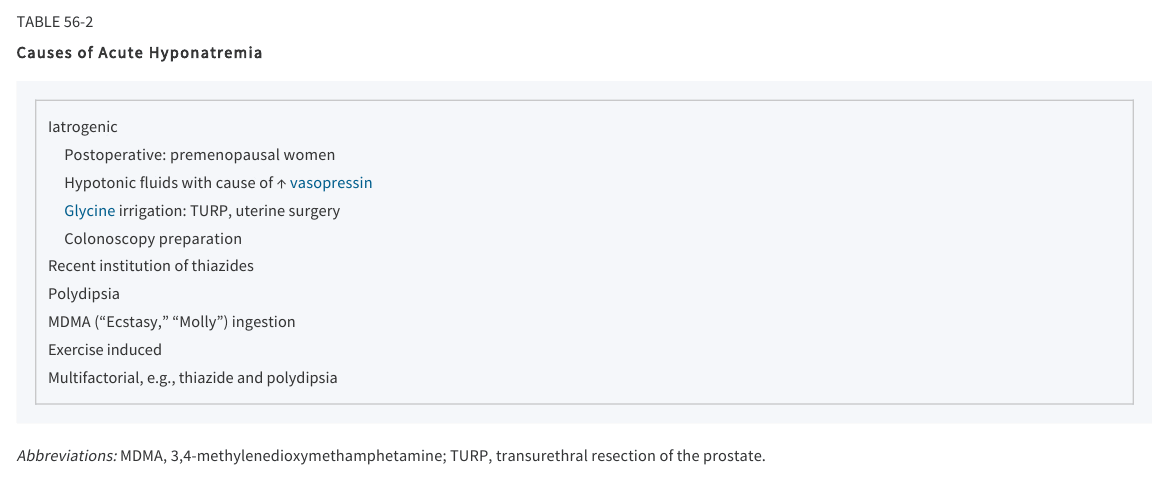Viewport: 1168px width, 481px height.
Task: Click the word TURP in the abbreviations footnote
Action: [469, 456]
